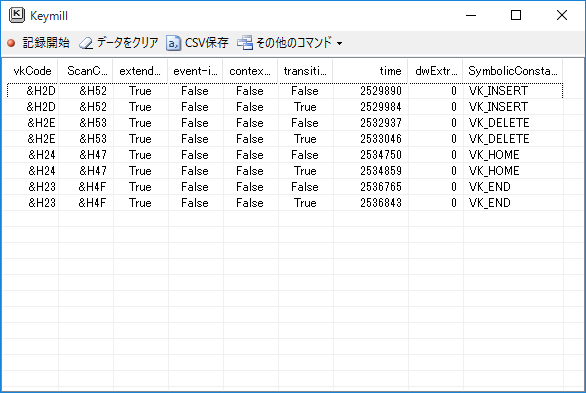Viewport: 586px width, 393px height.
Task: Sort by SymbolicConstant column header
Action: (x=513, y=71)
